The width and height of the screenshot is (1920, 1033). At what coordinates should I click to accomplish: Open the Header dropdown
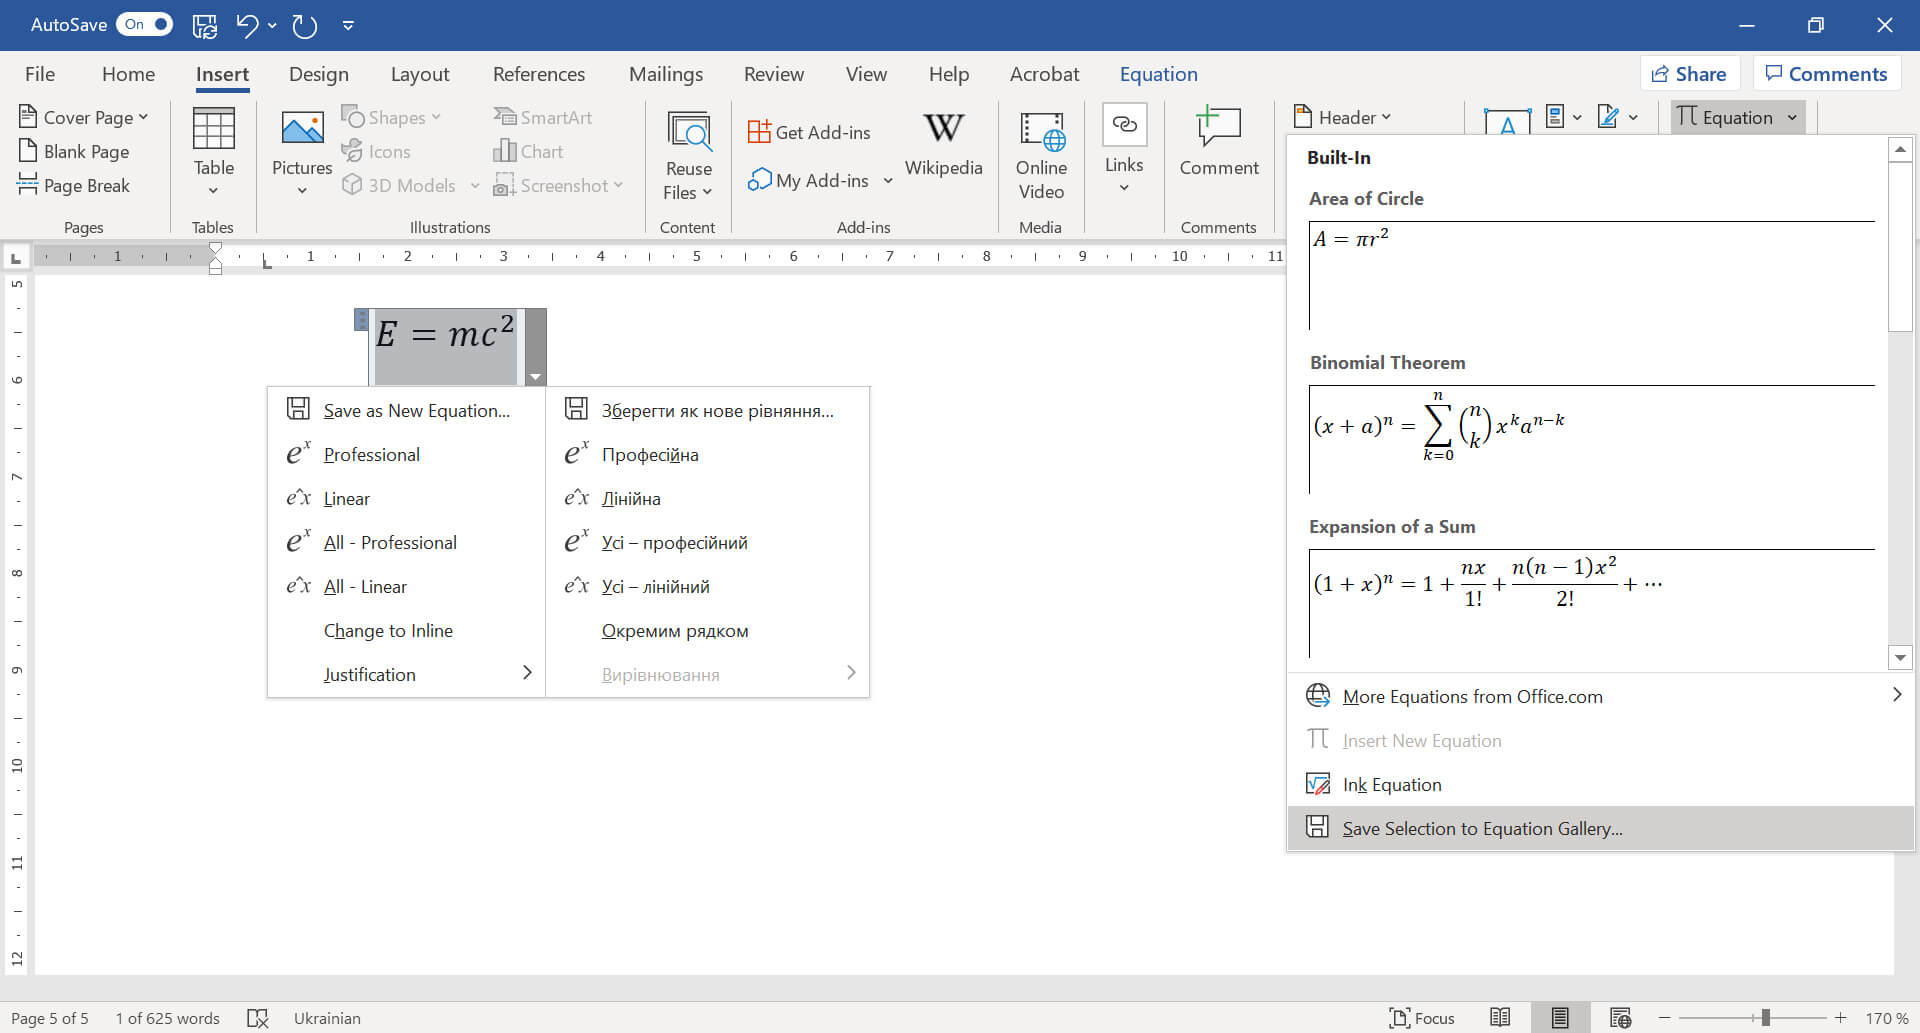point(1343,117)
